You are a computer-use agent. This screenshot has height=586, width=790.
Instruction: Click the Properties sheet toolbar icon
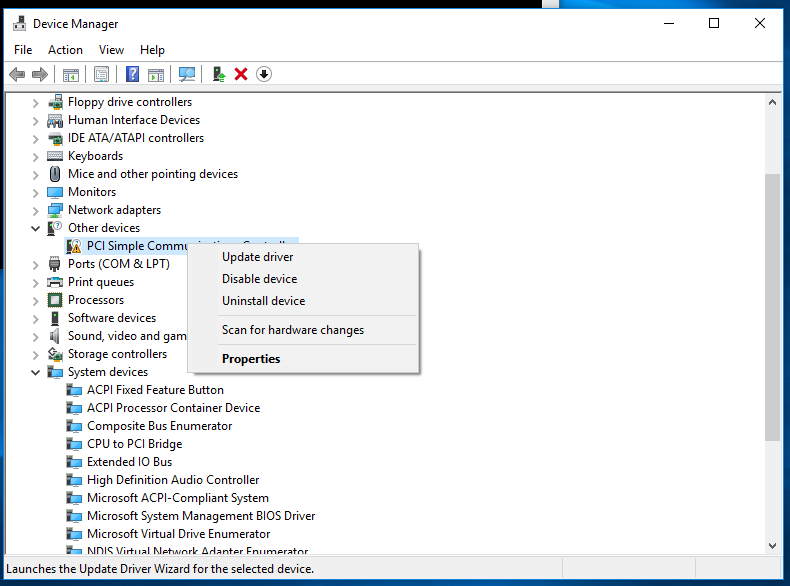coord(101,74)
